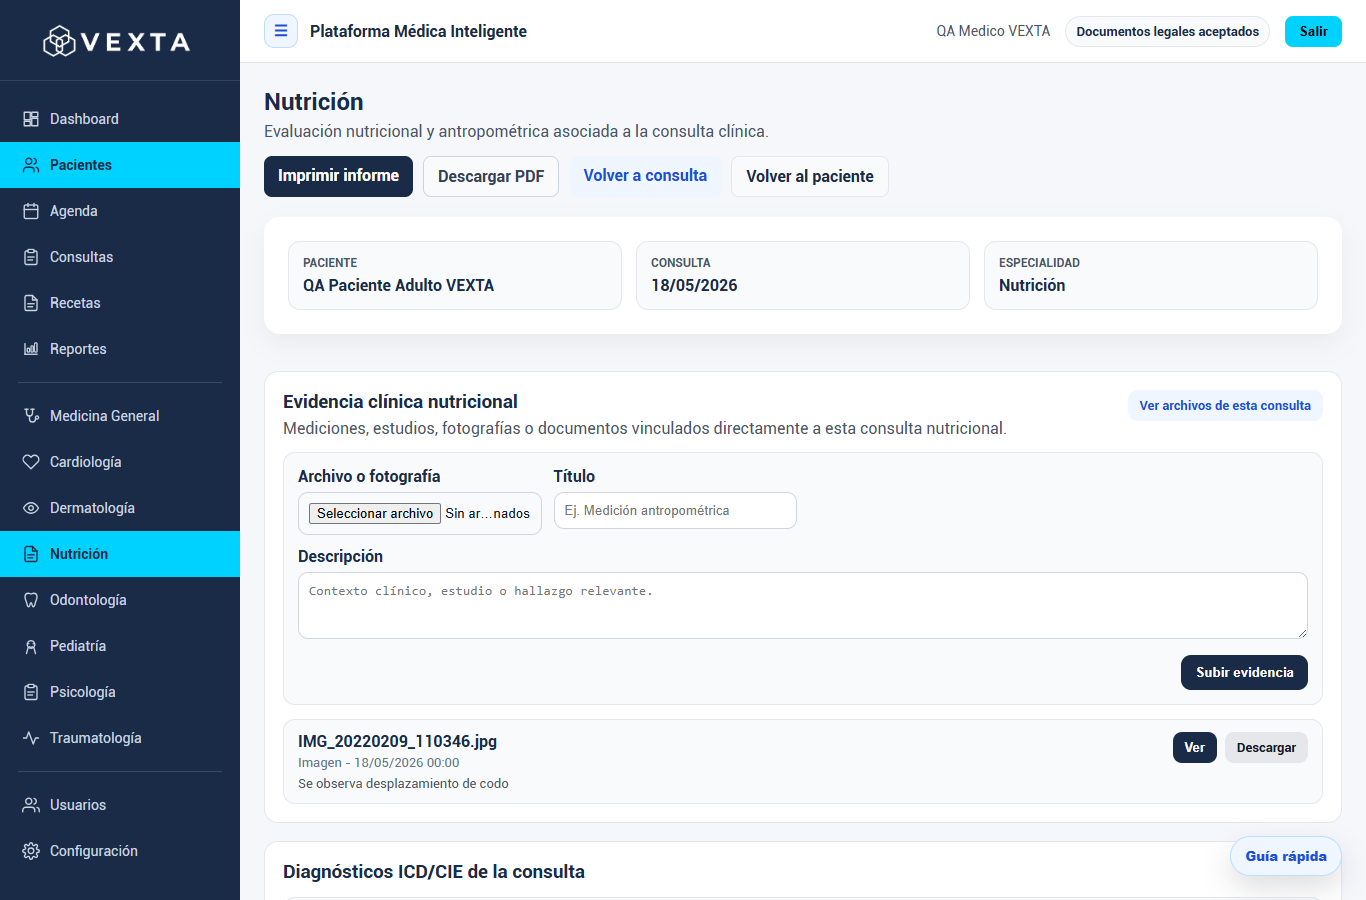The image size is (1366, 900).
Task: Click the Psicología clipboard icon
Action: click(x=31, y=692)
